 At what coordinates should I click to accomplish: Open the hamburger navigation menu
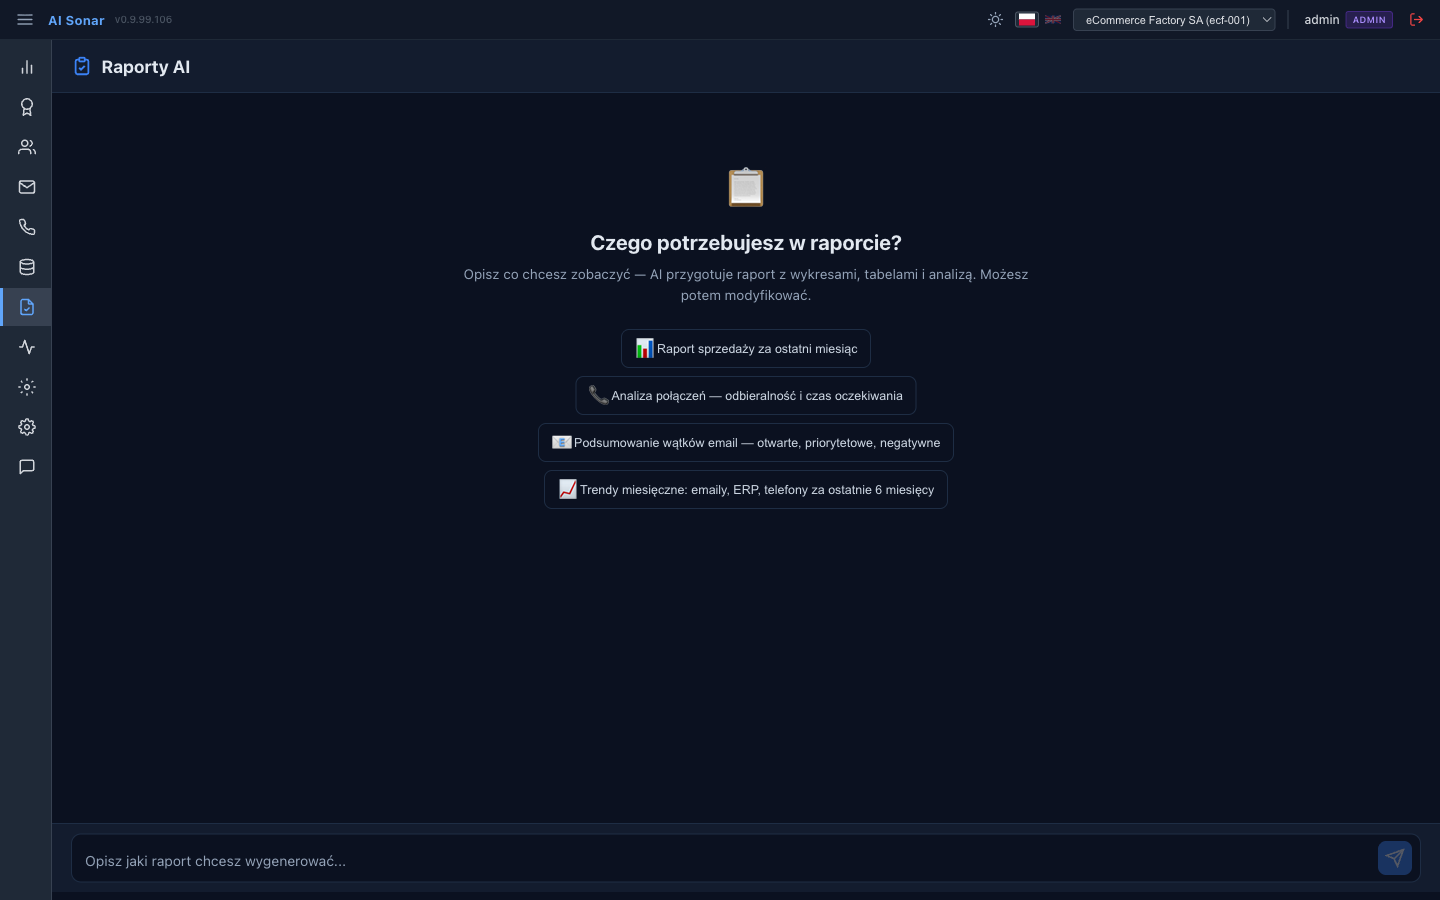[25, 19]
